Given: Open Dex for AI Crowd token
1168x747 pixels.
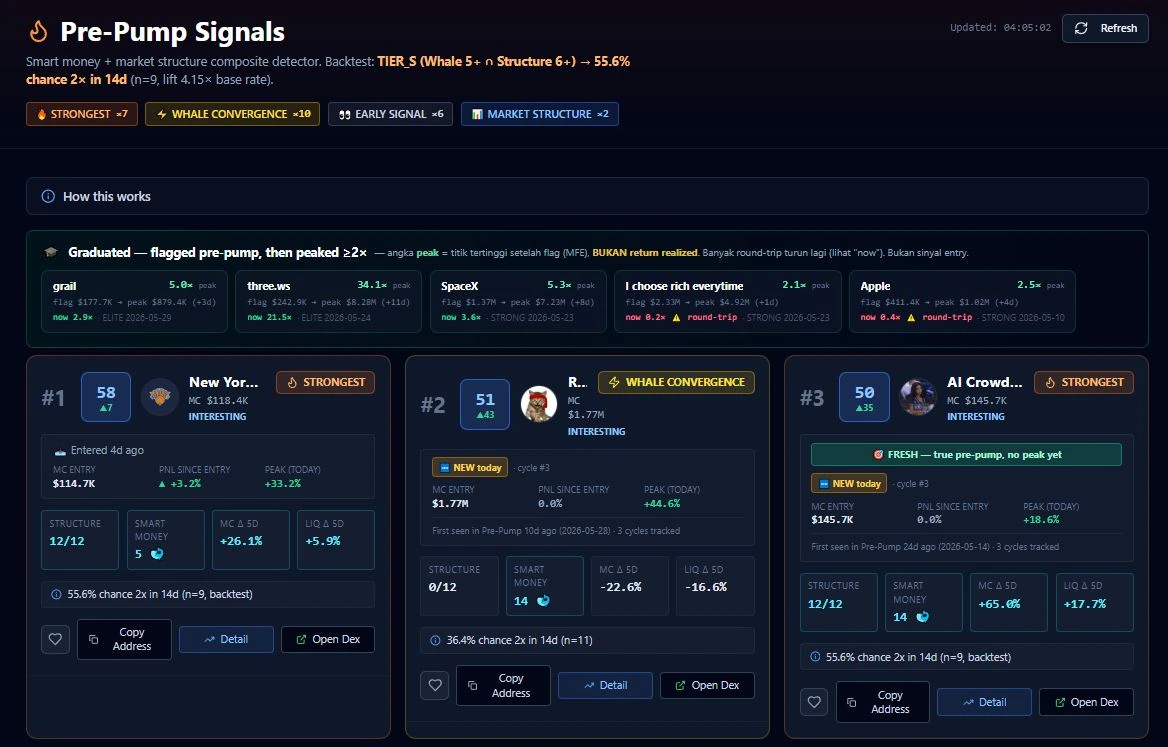Looking at the screenshot, I should pyautogui.click(x=1086, y=702).
